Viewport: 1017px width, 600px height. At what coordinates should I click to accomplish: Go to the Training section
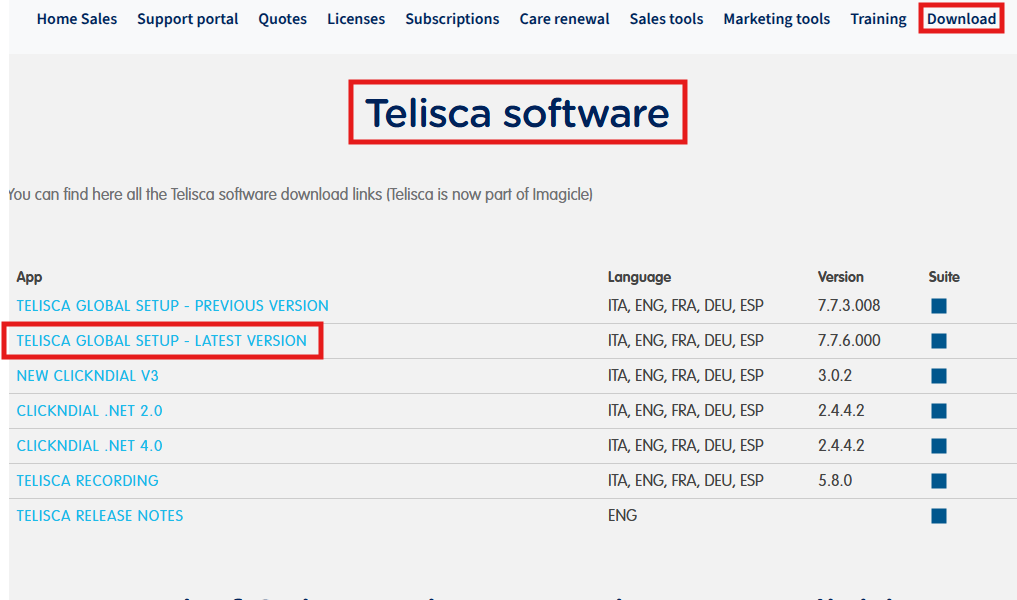[878, 19]
